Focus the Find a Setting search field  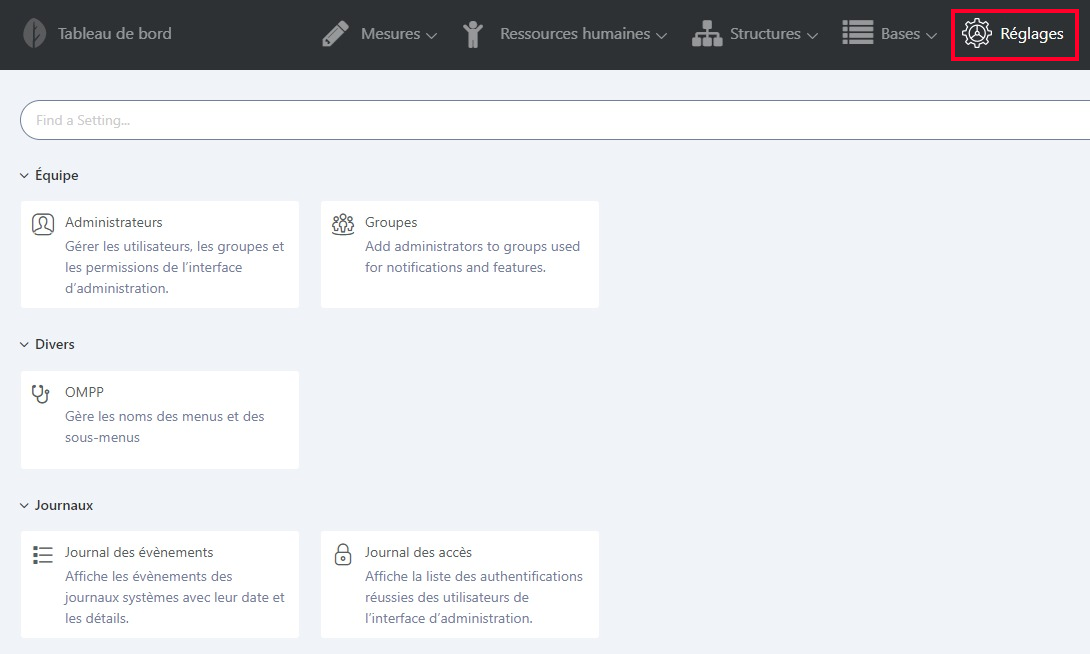pyautogui.click(x=550, y=120)
